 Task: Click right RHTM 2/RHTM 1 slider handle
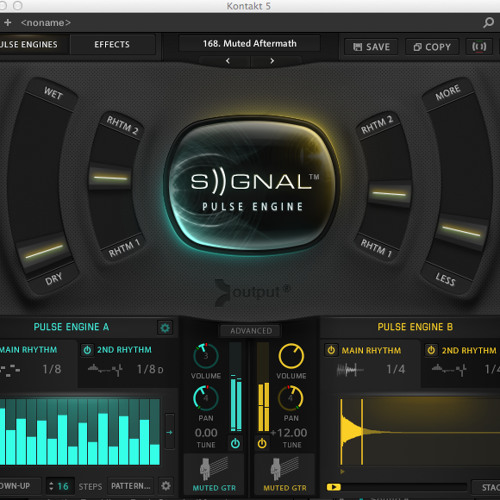coord(389,193)
